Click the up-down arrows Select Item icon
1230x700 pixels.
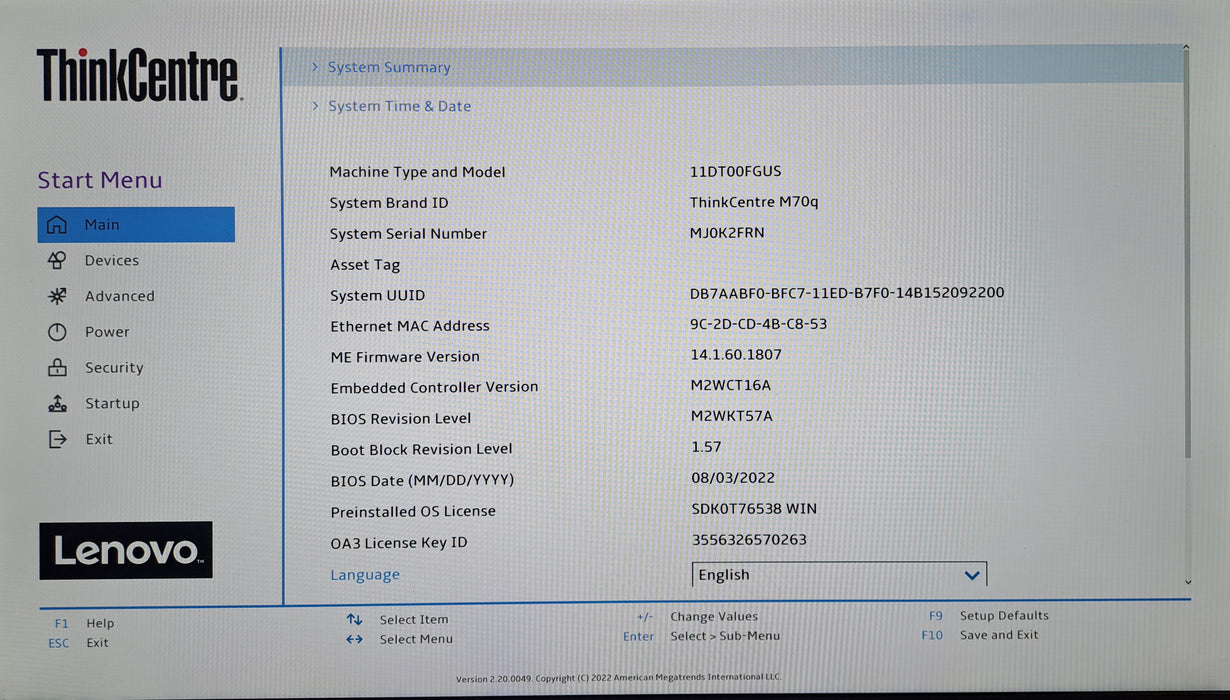[x=354, y=620]
